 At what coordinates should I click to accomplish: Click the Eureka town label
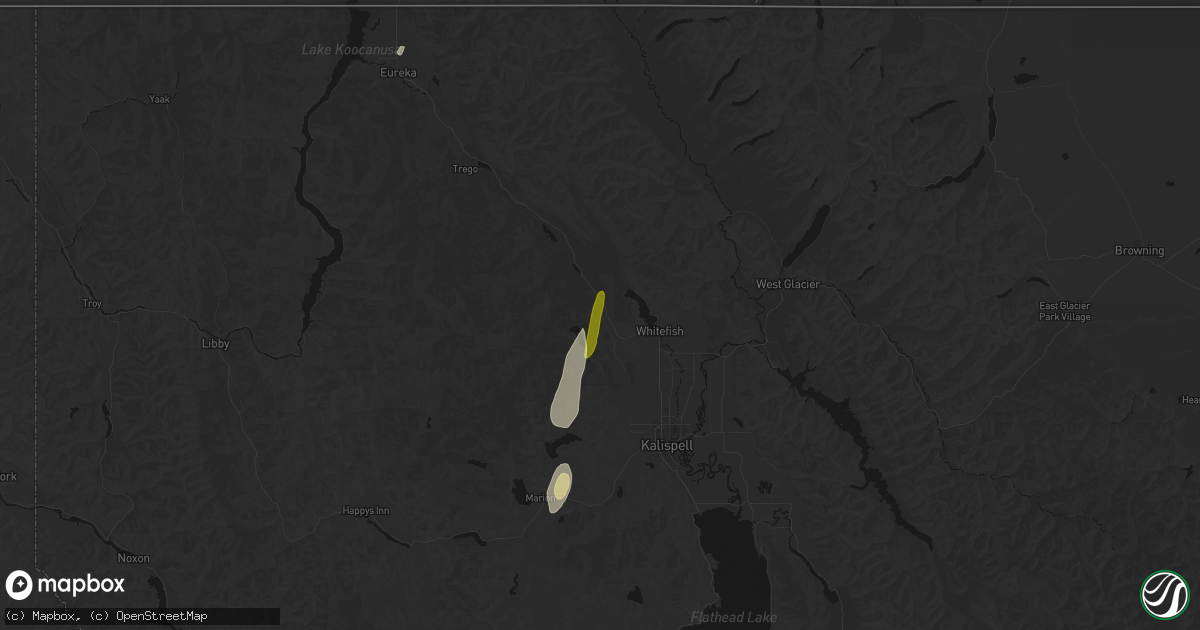pos(398,73)
